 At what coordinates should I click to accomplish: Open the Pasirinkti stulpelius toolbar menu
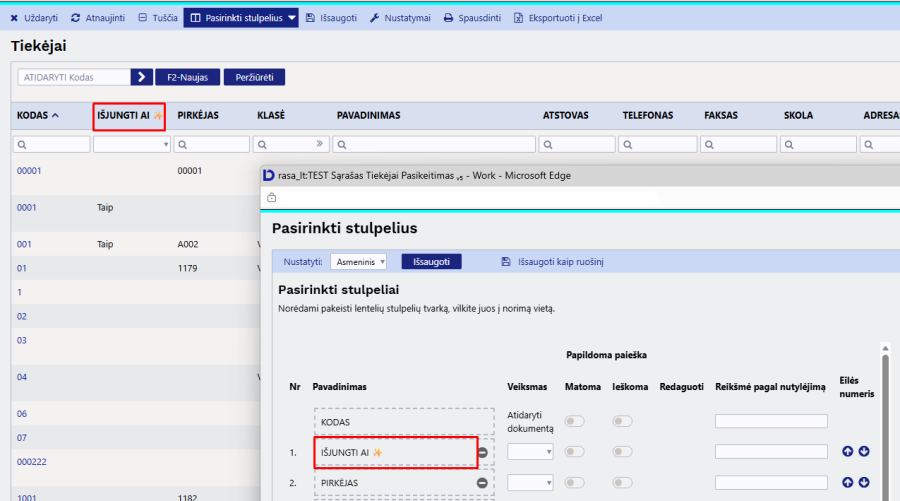[x=241, y=18]
